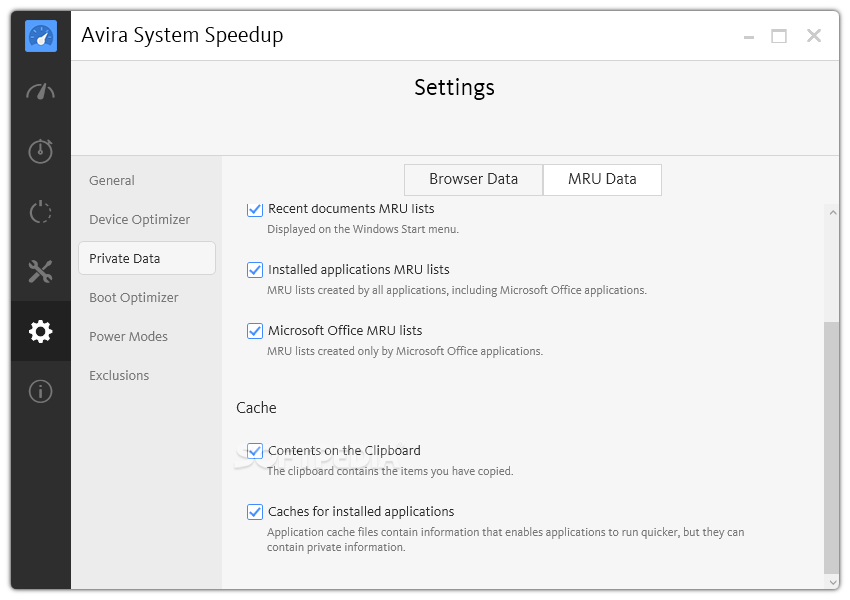Open the General settings section

112,180
